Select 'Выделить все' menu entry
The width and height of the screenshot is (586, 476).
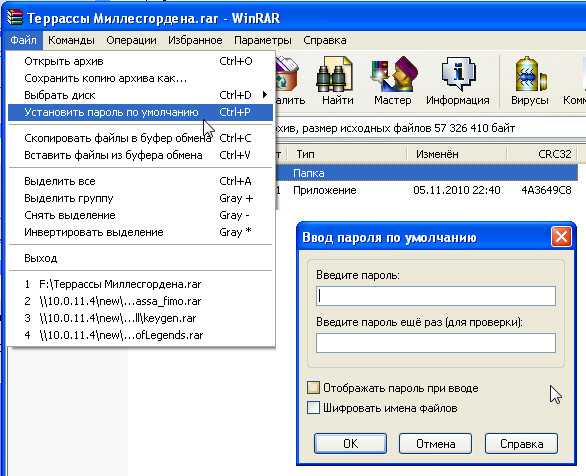tap(140, 181)
